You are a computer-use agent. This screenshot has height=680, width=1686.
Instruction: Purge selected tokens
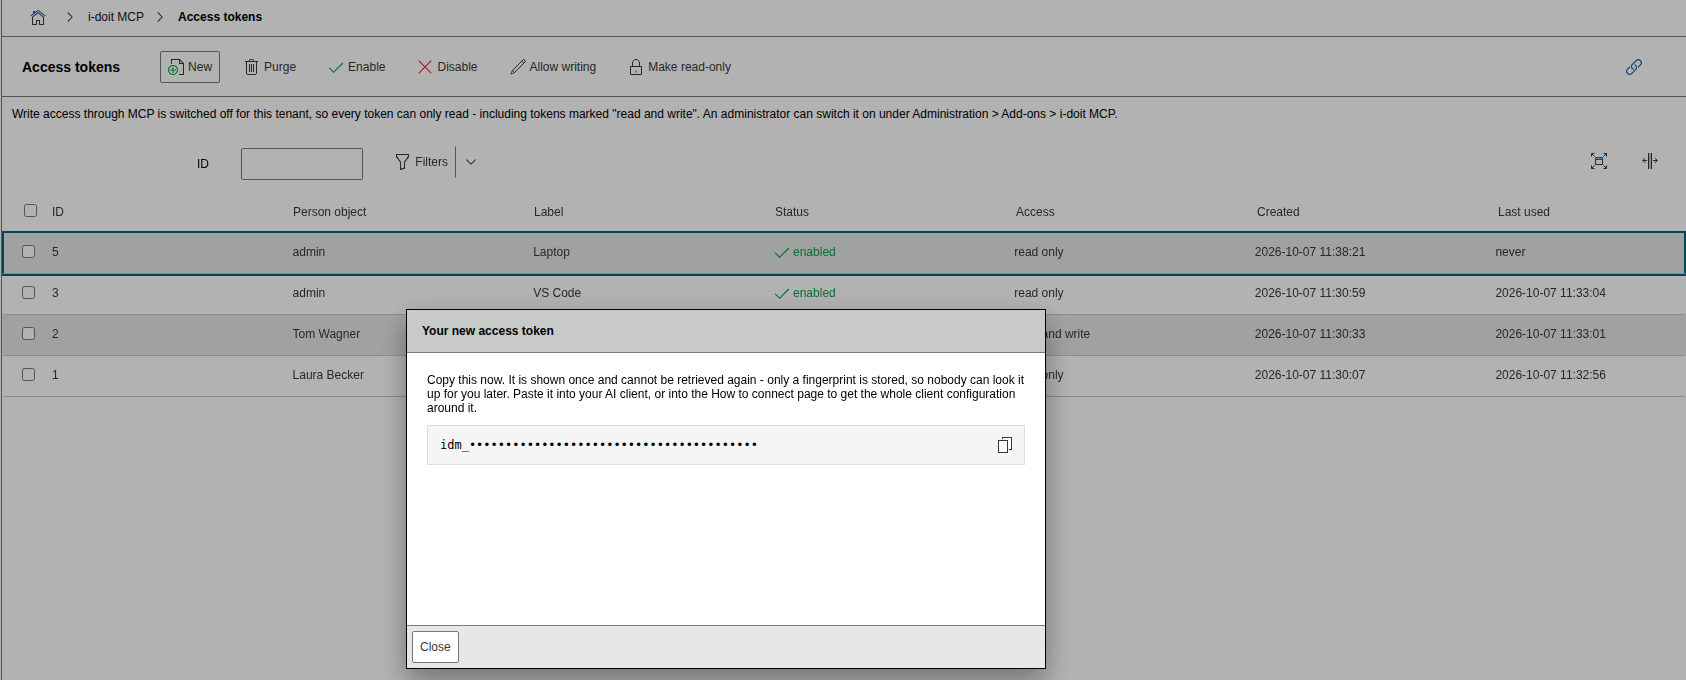tap(271, 67)
